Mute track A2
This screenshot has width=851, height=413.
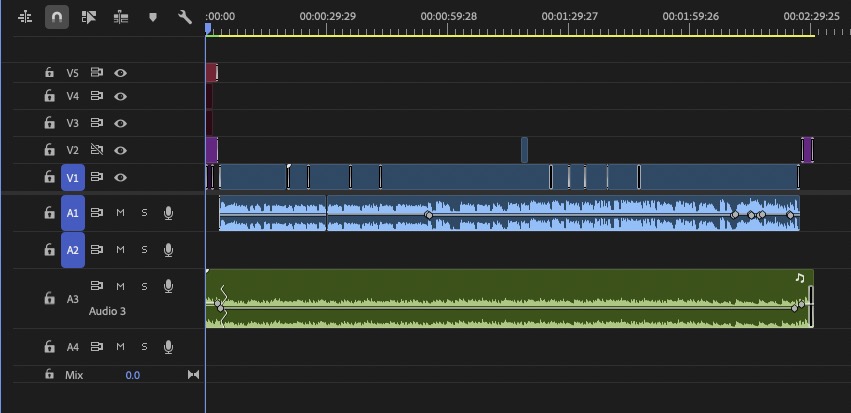coord(120,250)
